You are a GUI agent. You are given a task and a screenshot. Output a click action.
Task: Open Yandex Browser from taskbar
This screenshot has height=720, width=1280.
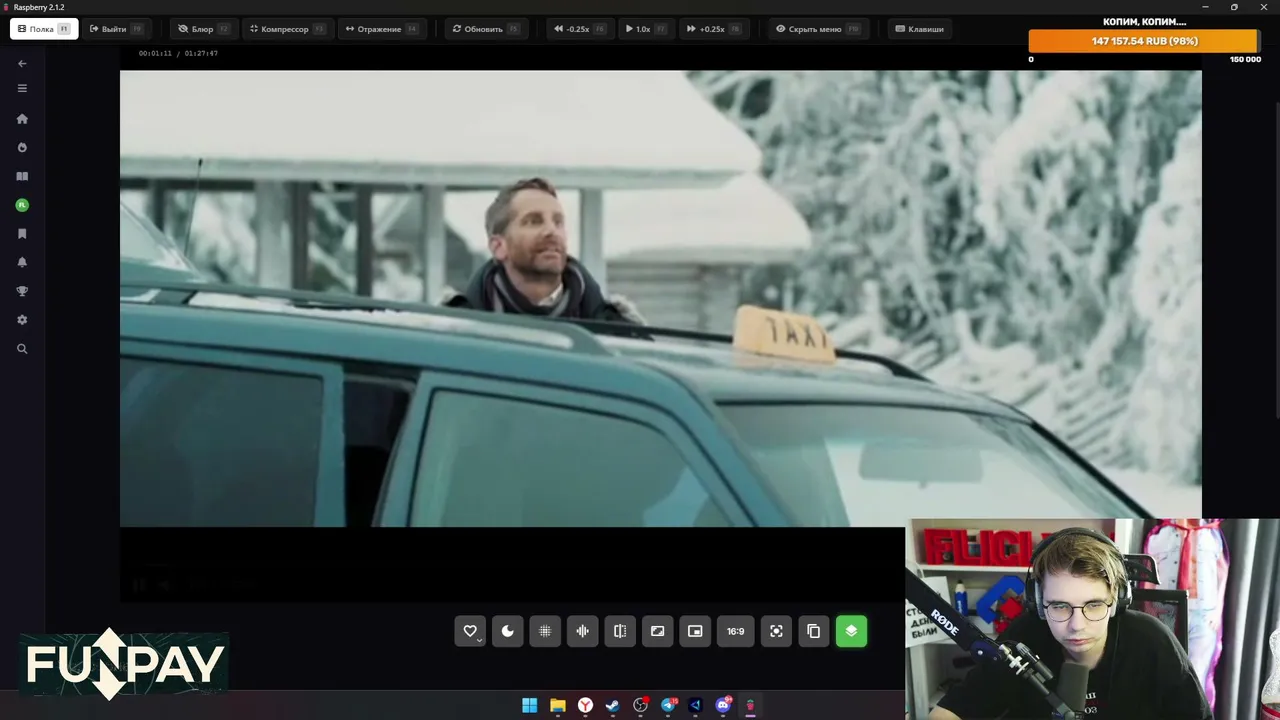tap(585, 705)
